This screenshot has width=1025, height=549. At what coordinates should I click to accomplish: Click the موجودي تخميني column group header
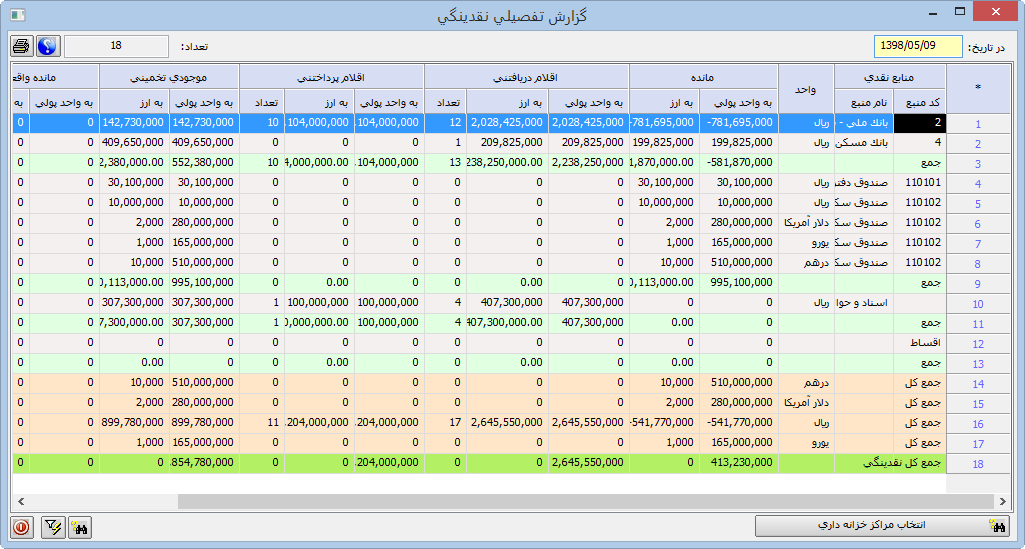(x=168, y=76)
